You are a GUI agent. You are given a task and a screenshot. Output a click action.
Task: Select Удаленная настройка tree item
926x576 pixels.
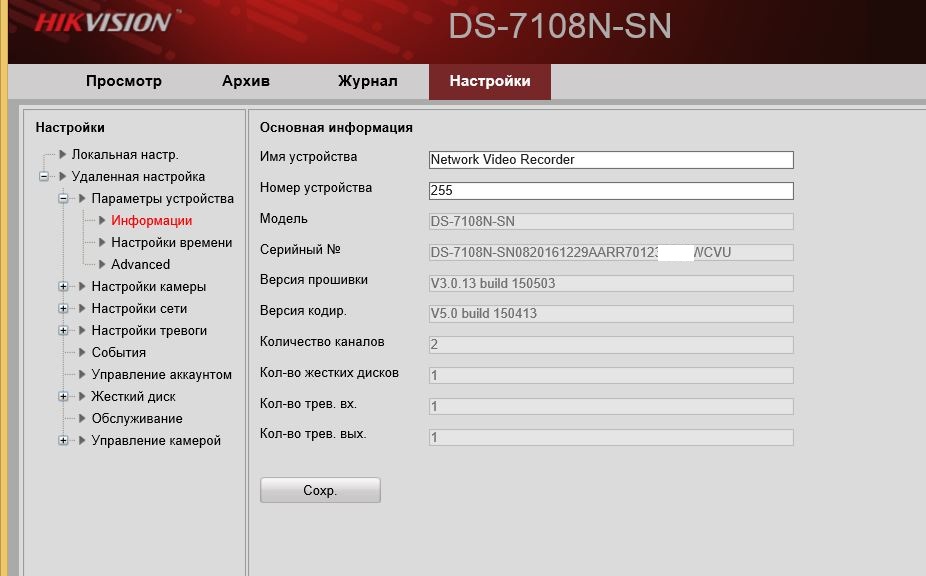click(138, 176)
